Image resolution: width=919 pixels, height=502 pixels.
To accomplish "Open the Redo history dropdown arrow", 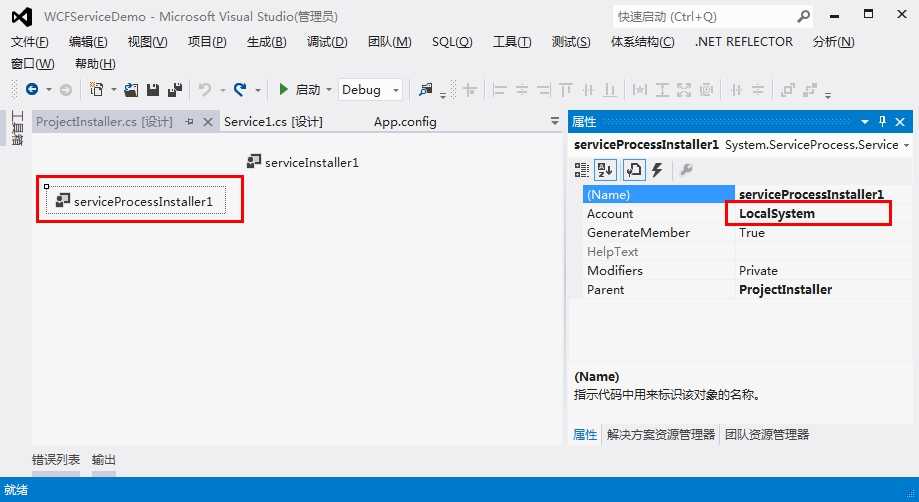I will click(258, 90).
